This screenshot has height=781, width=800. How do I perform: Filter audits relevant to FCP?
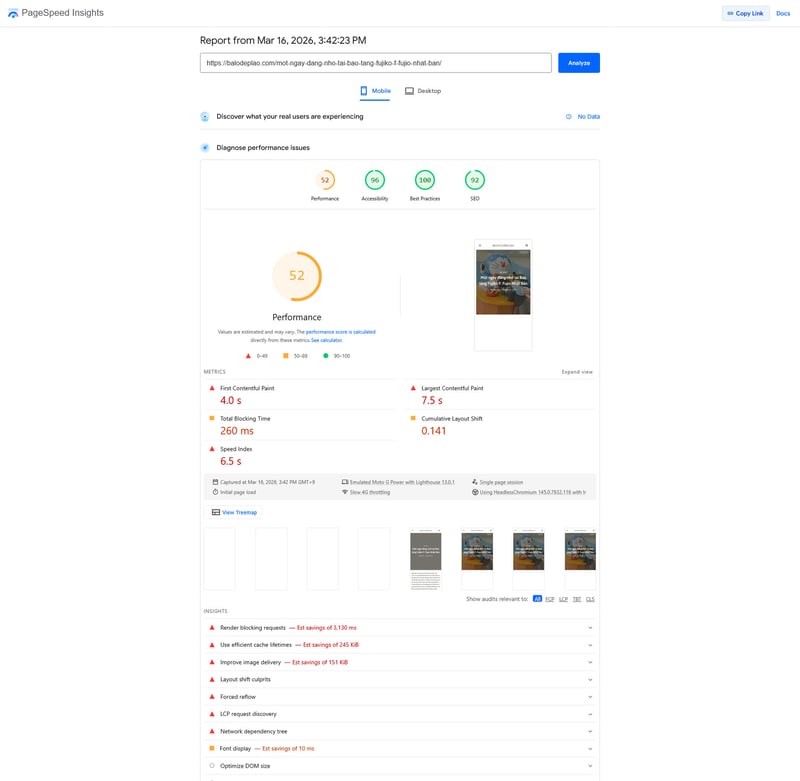551,599
